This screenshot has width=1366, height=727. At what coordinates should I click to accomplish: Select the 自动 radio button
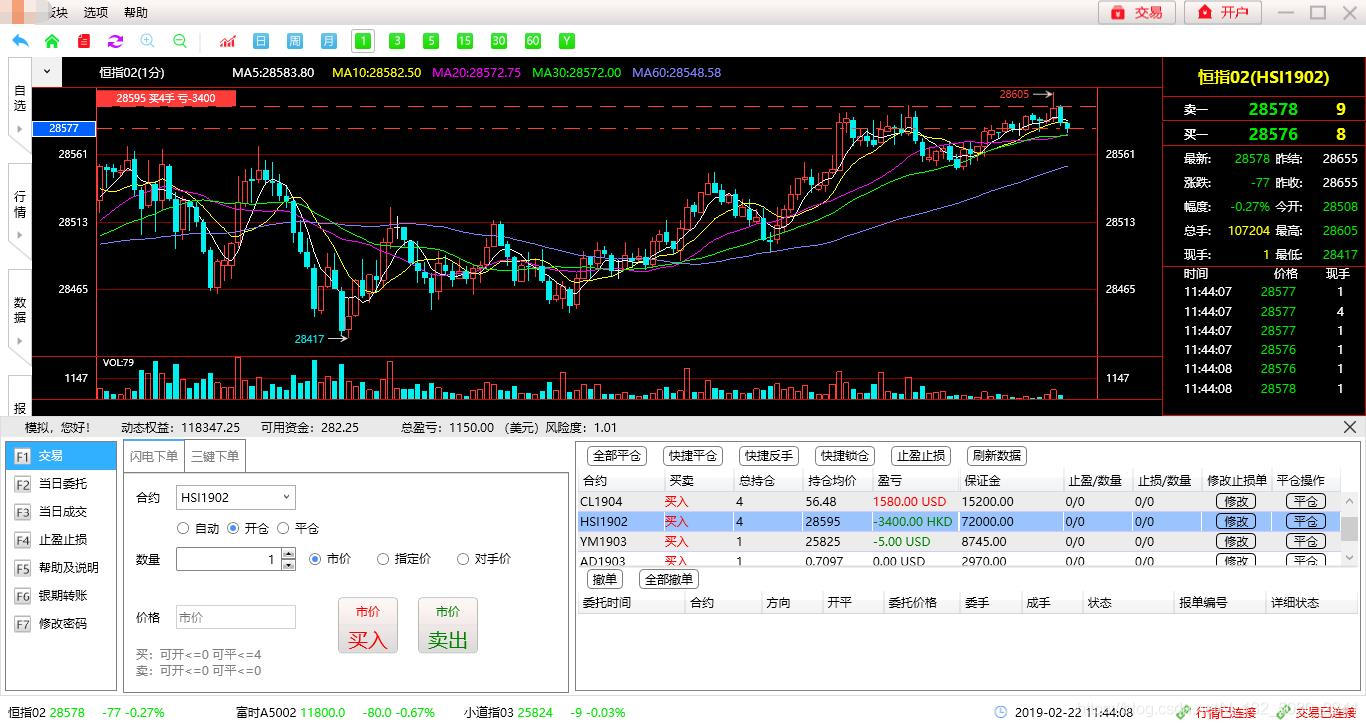182,528
